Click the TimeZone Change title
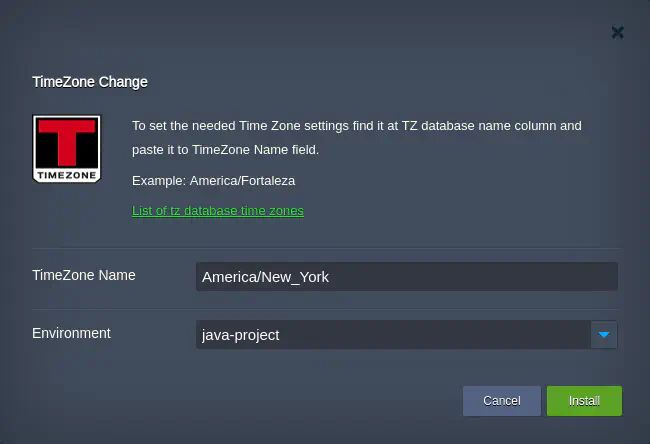 [90, 82]
